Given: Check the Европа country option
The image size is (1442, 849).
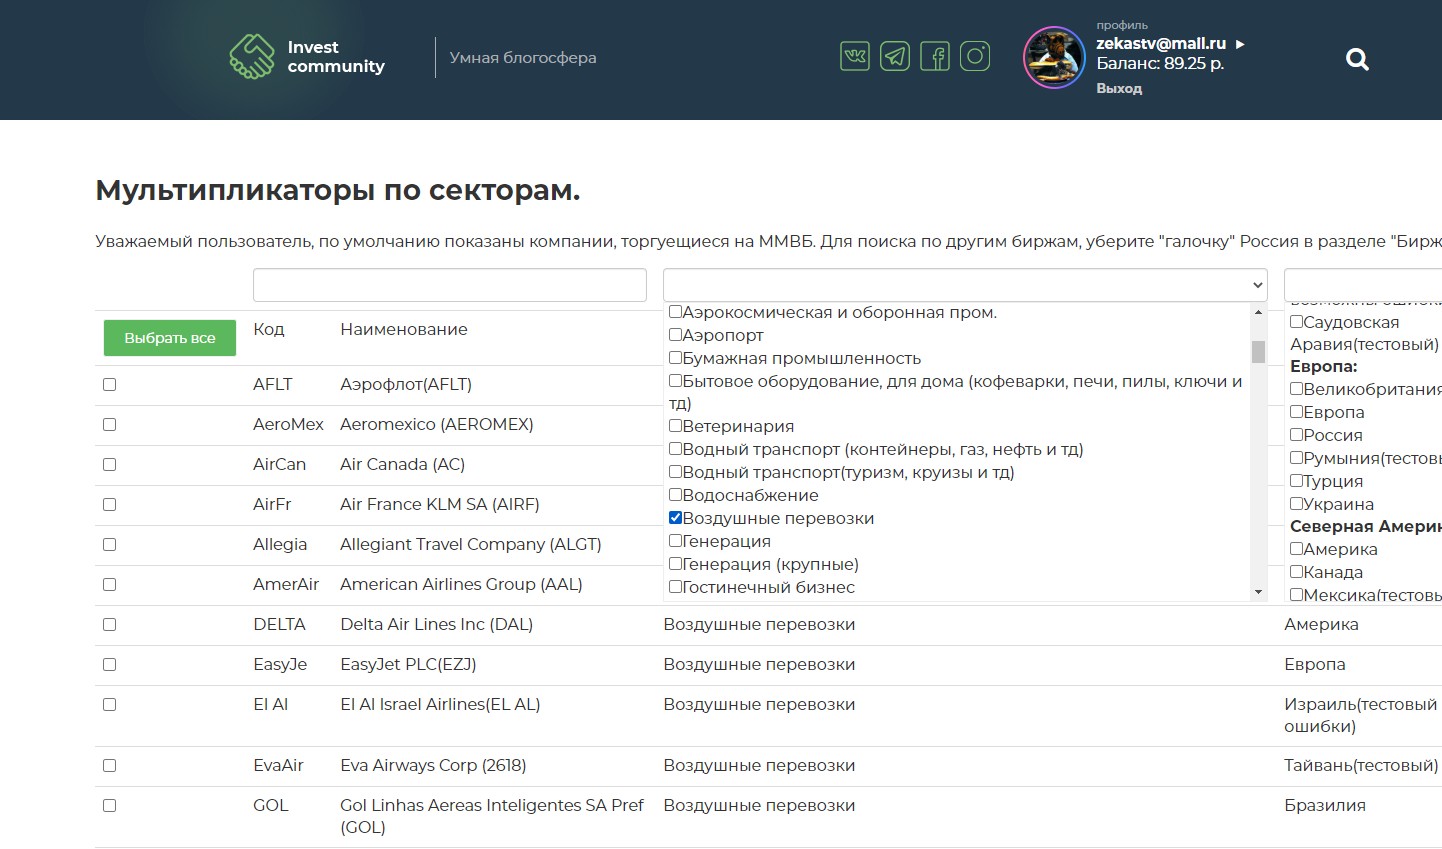Looking at the screenshot, I should point(1296,412).
